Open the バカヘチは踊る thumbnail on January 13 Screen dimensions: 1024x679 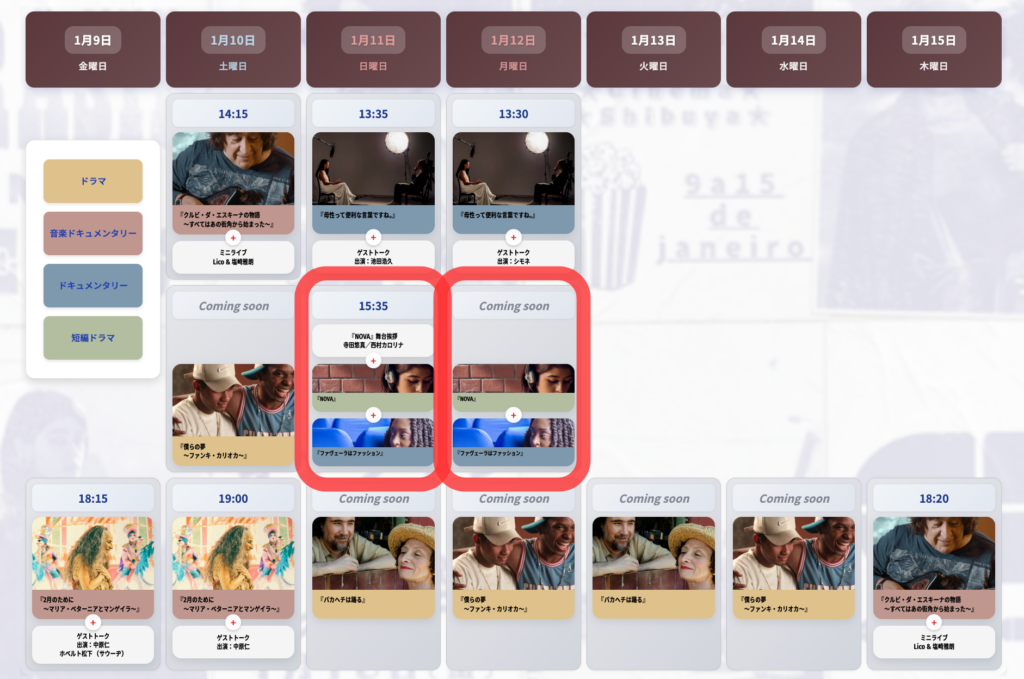coord(654,554)
